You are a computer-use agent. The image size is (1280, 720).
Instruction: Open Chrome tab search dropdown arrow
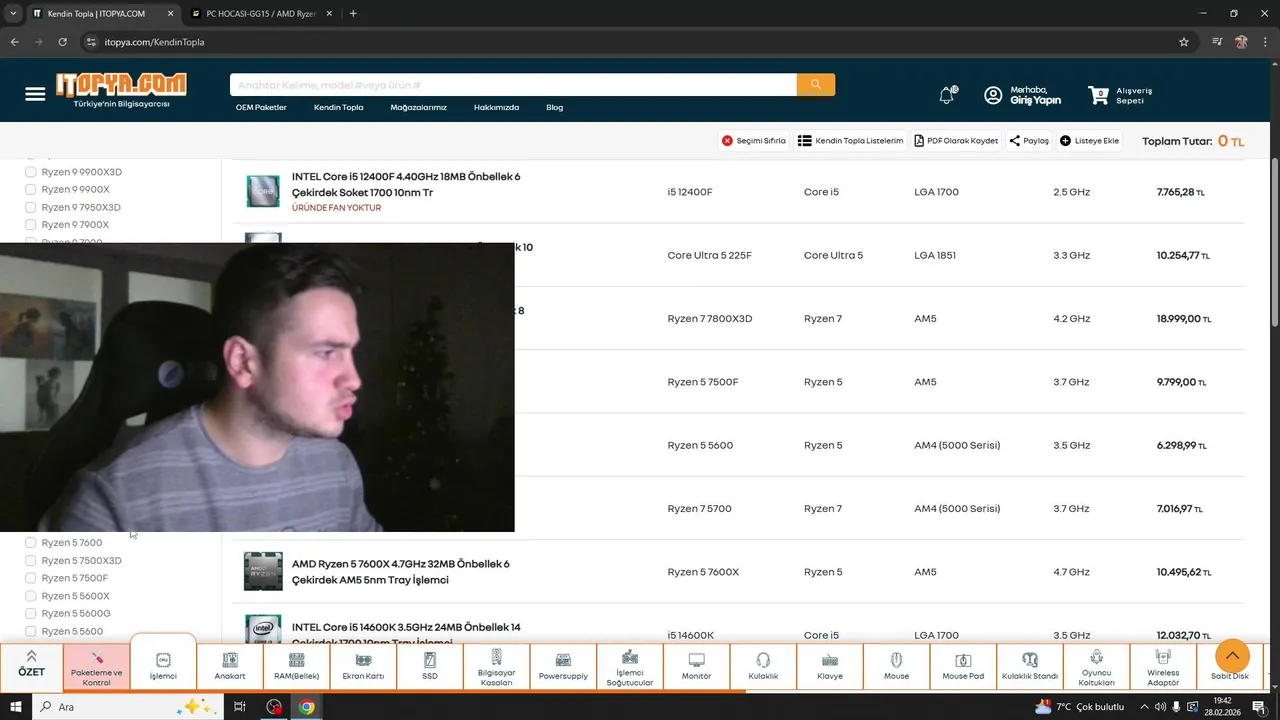click(12, 14)
